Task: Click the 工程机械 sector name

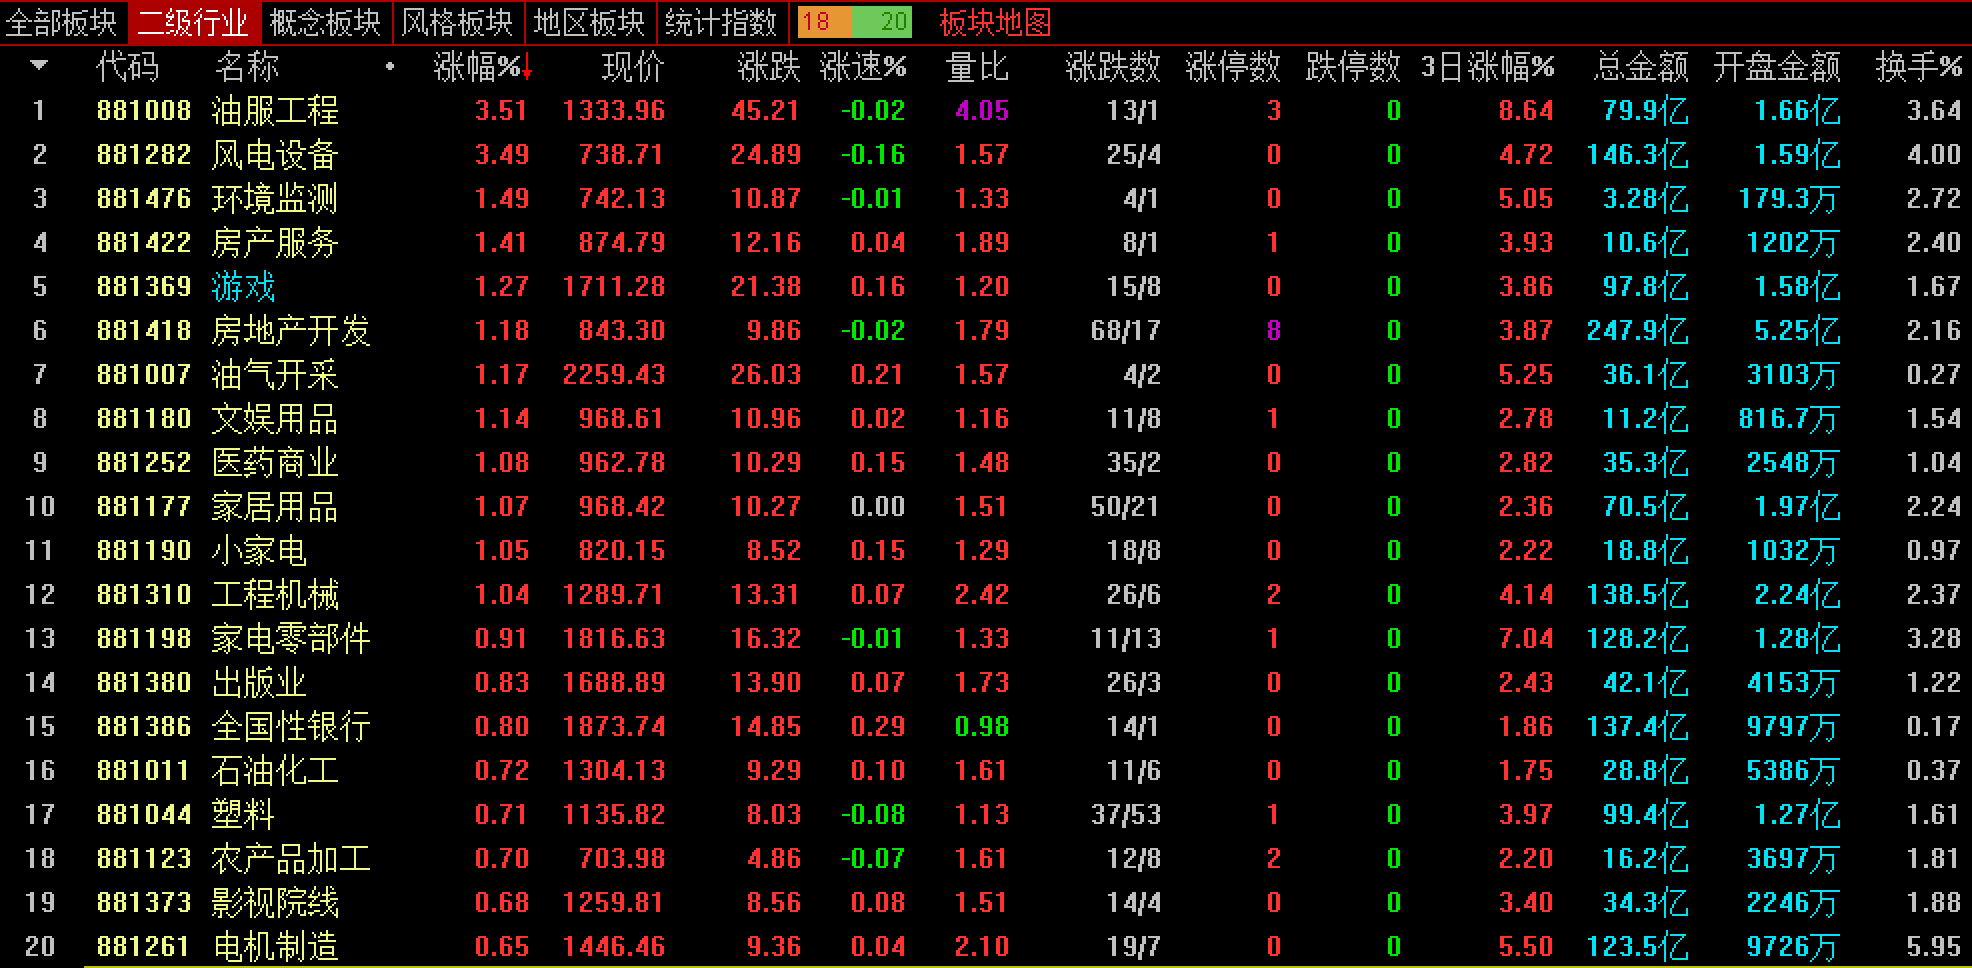Action: [x=275, y=594]
